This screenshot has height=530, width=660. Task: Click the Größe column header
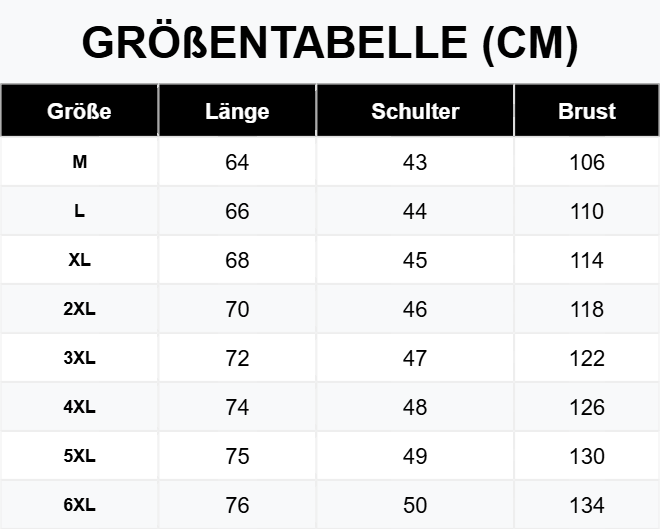(x=79, y=111)
